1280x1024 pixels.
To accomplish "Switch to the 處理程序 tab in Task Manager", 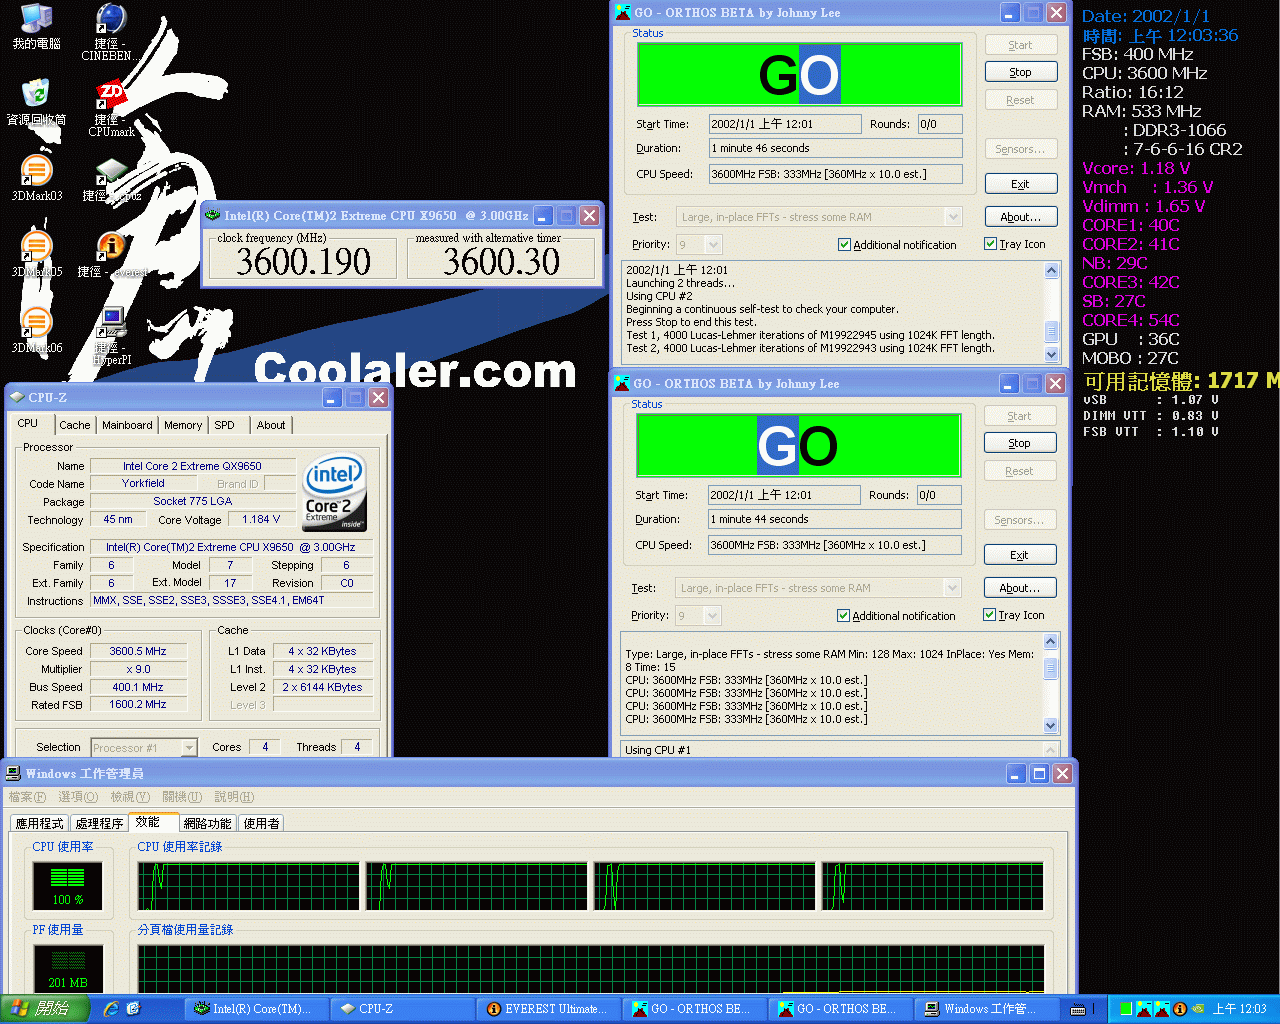I will (x=99, y=823).
